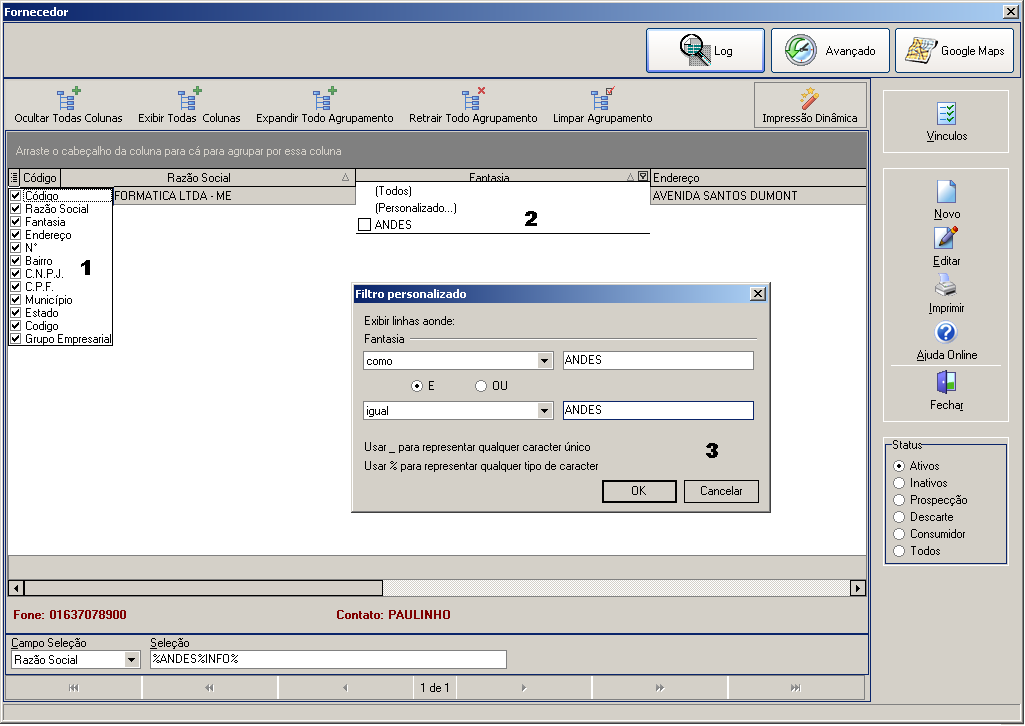Select the Ativos status radio
This screenshot has height=726, width=1025.
(x=899, y=466)
